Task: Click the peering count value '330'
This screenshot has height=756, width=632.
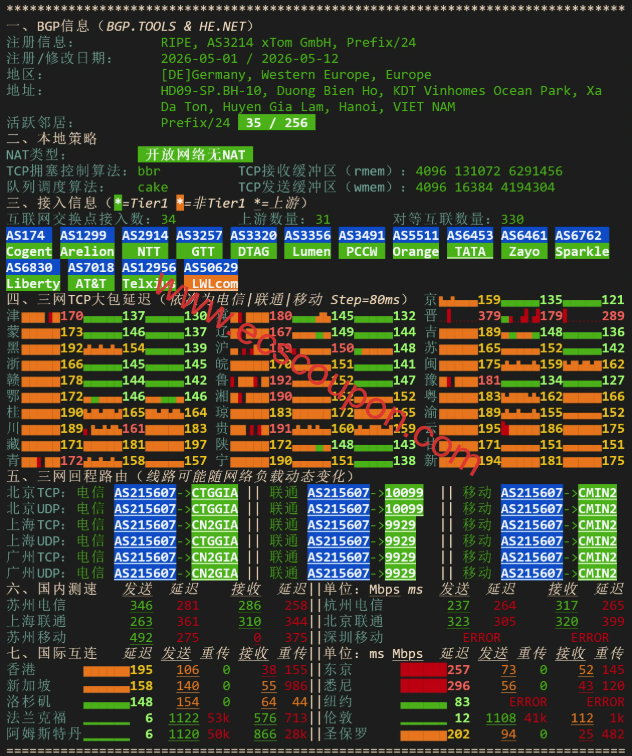Action: tap(512, 219)
